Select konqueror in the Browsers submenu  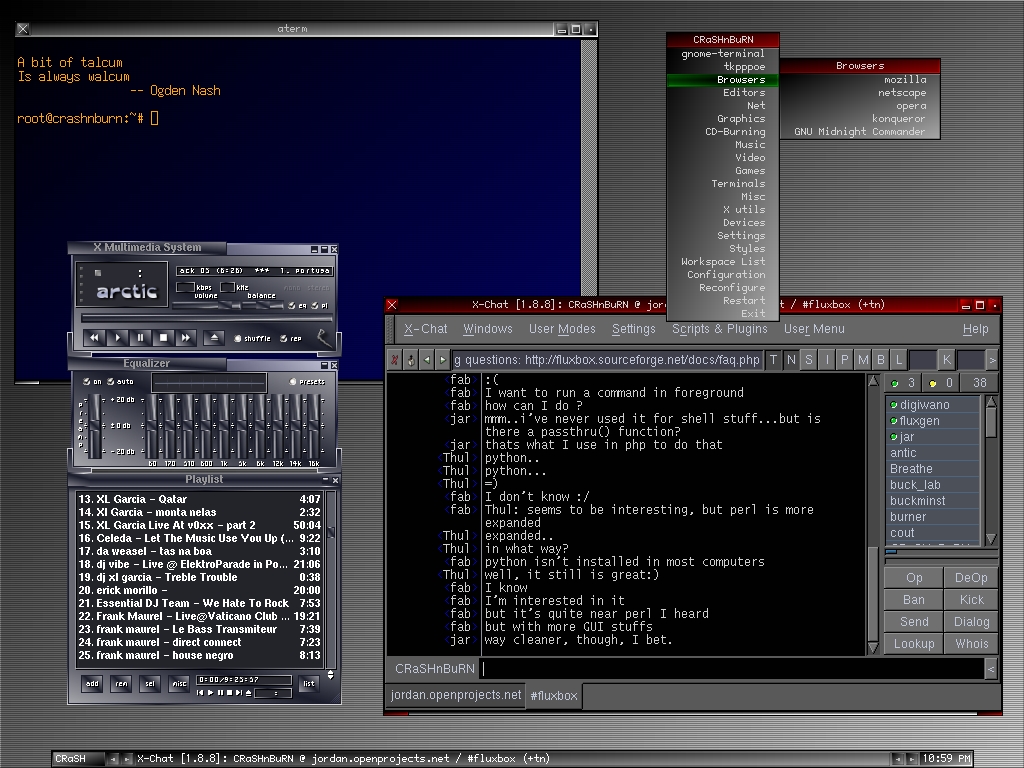click(859, 119)
